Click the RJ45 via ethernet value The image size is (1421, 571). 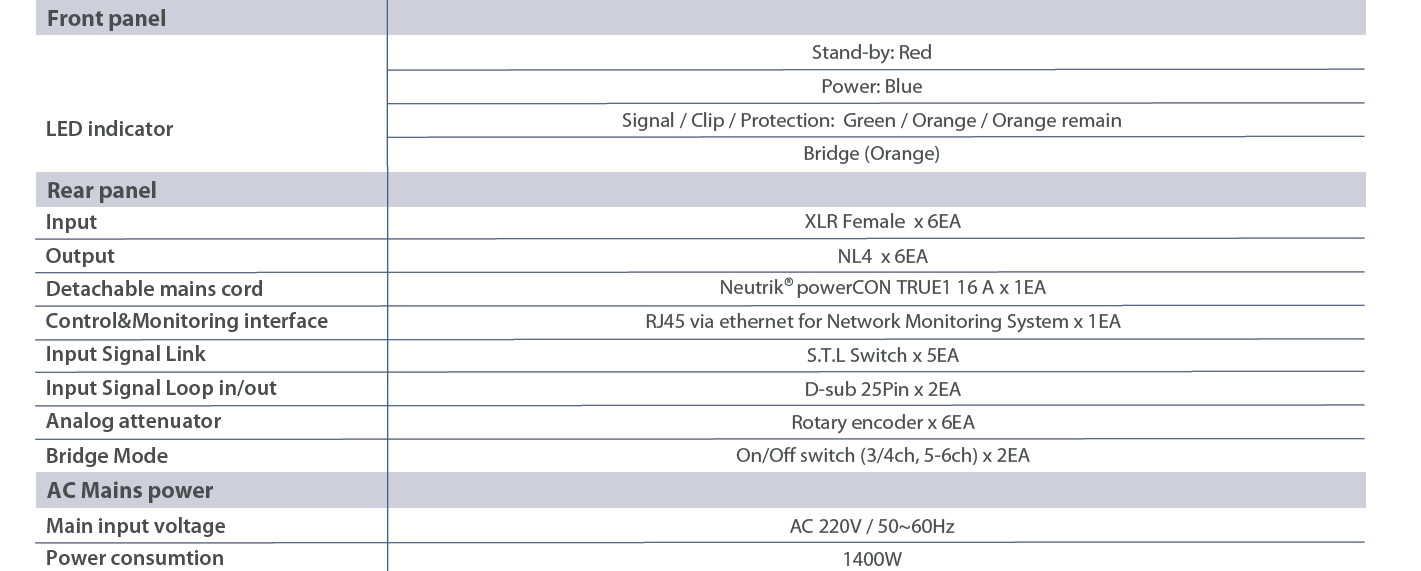[882, 322]
